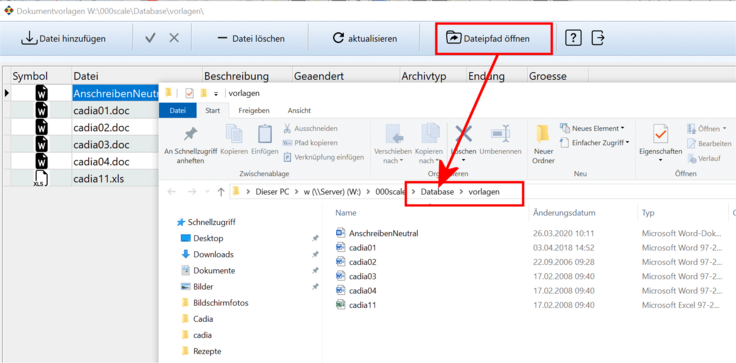The height and width of the screenshot is (363, 736).
Task: Click 000scale breadcrumb segment
Action: coord(390,192)
